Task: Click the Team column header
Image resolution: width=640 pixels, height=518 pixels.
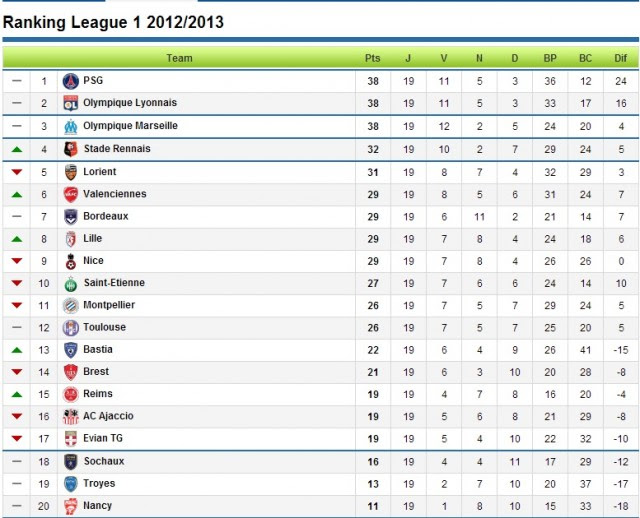Action: [179, 58]
